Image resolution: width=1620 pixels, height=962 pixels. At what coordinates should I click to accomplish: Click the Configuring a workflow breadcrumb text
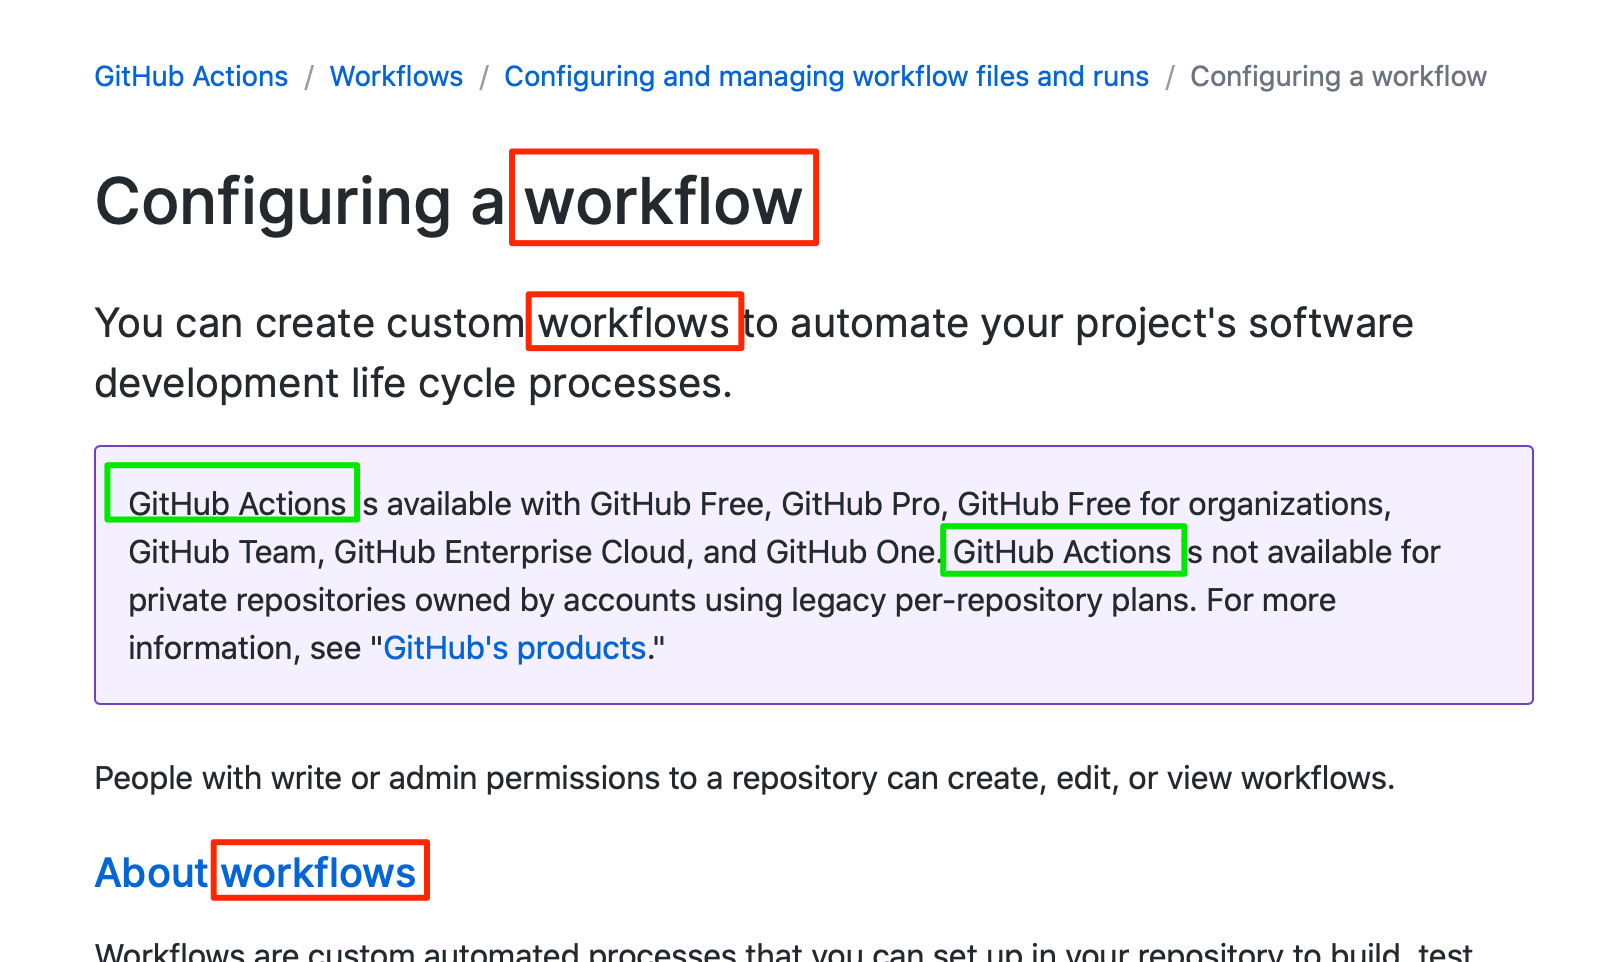click(x=1338, y=77)
